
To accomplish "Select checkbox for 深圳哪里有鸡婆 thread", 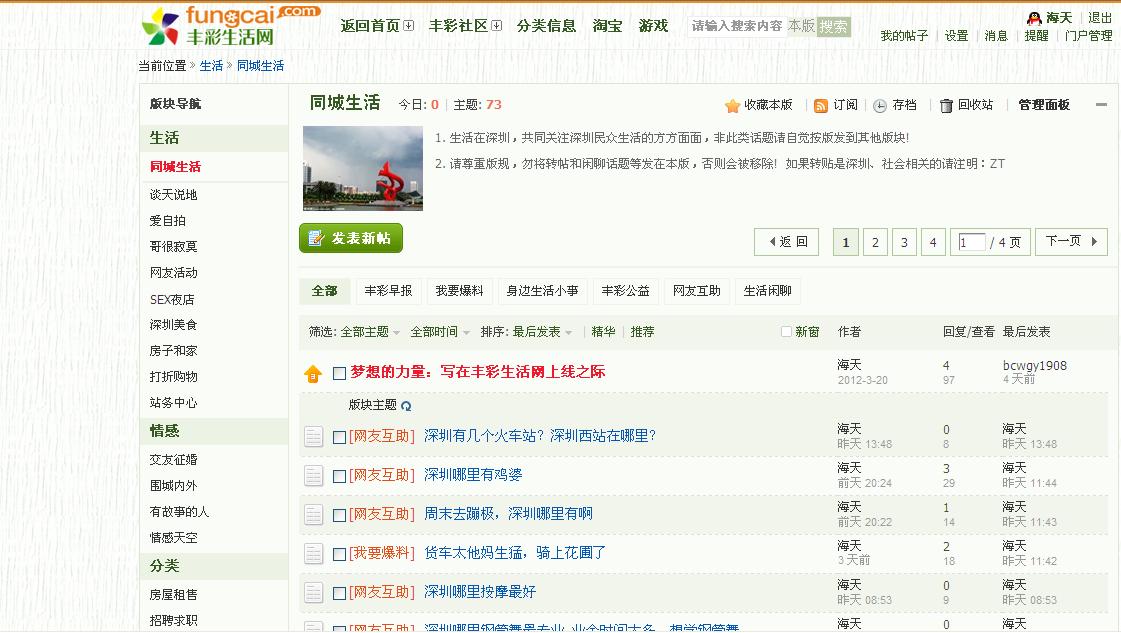I will click(340, 476).
